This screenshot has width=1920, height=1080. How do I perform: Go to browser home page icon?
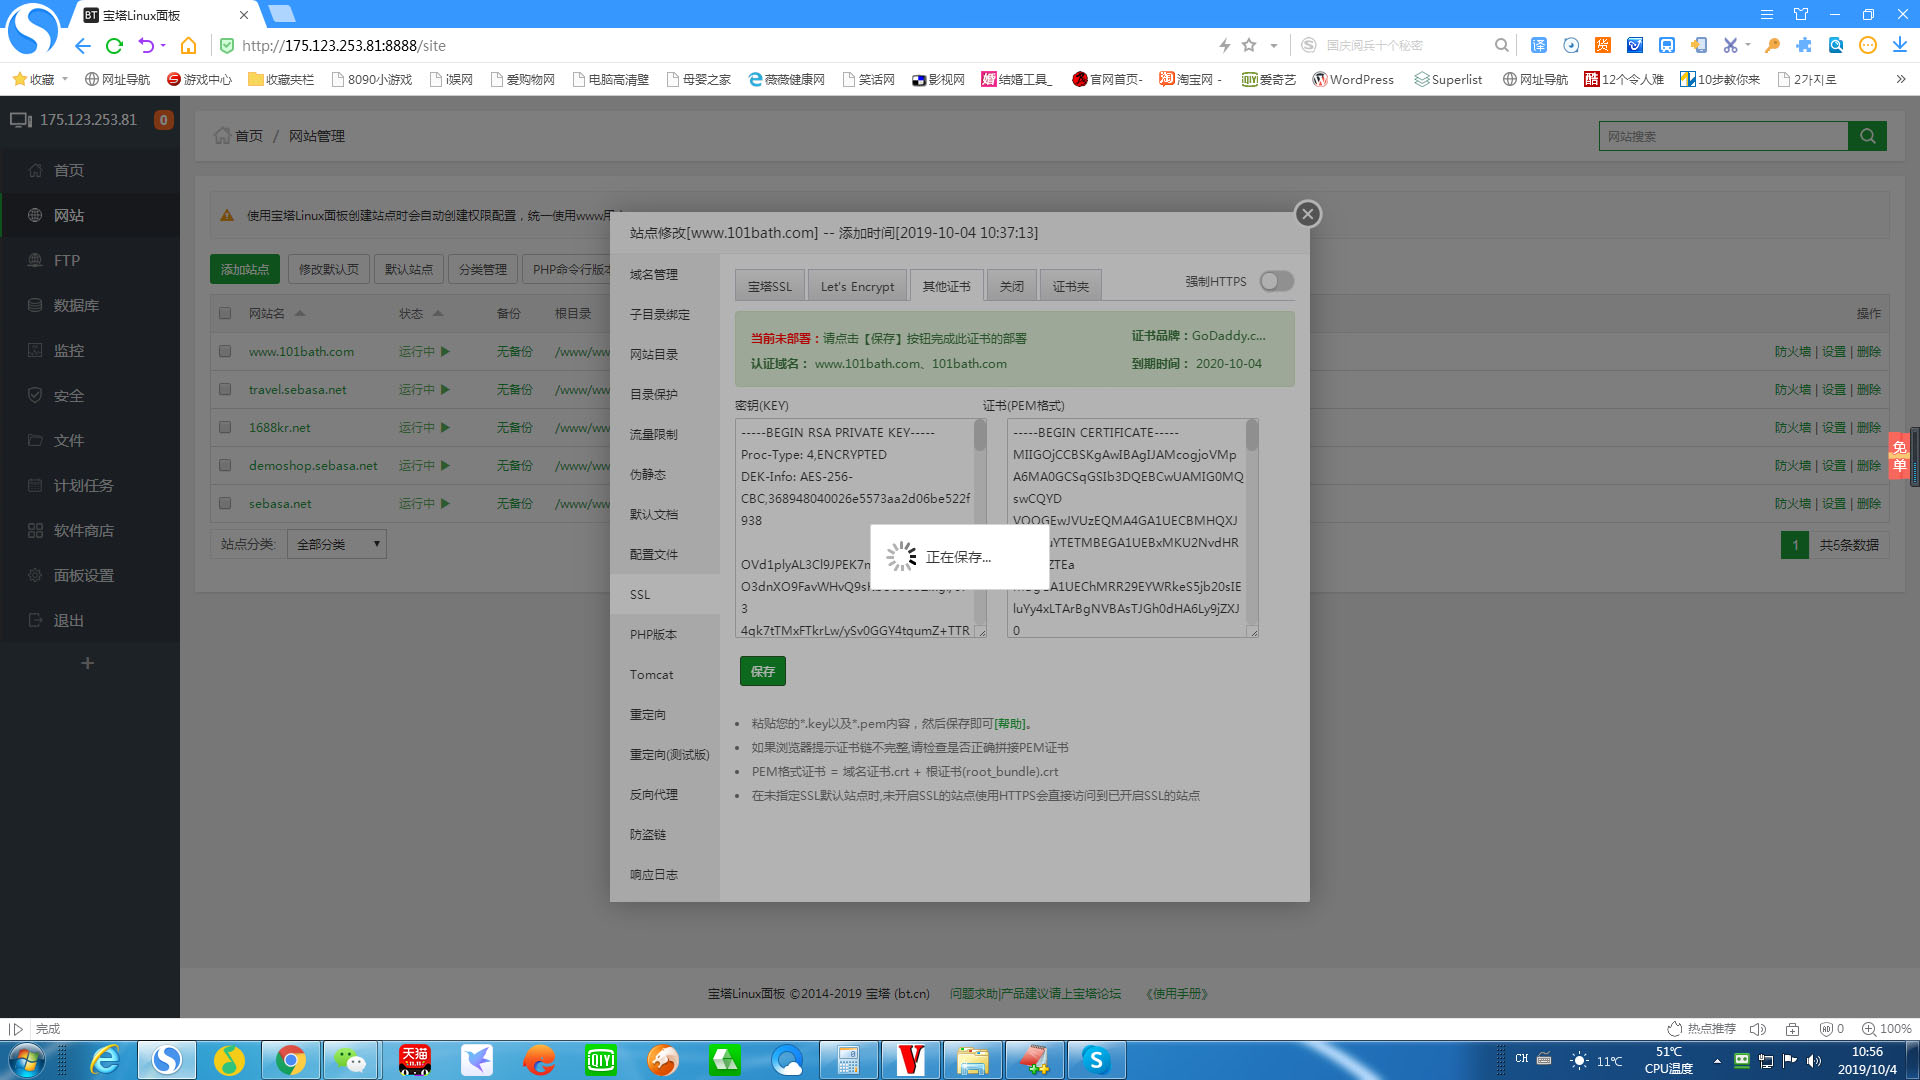[x=188, y=46]
